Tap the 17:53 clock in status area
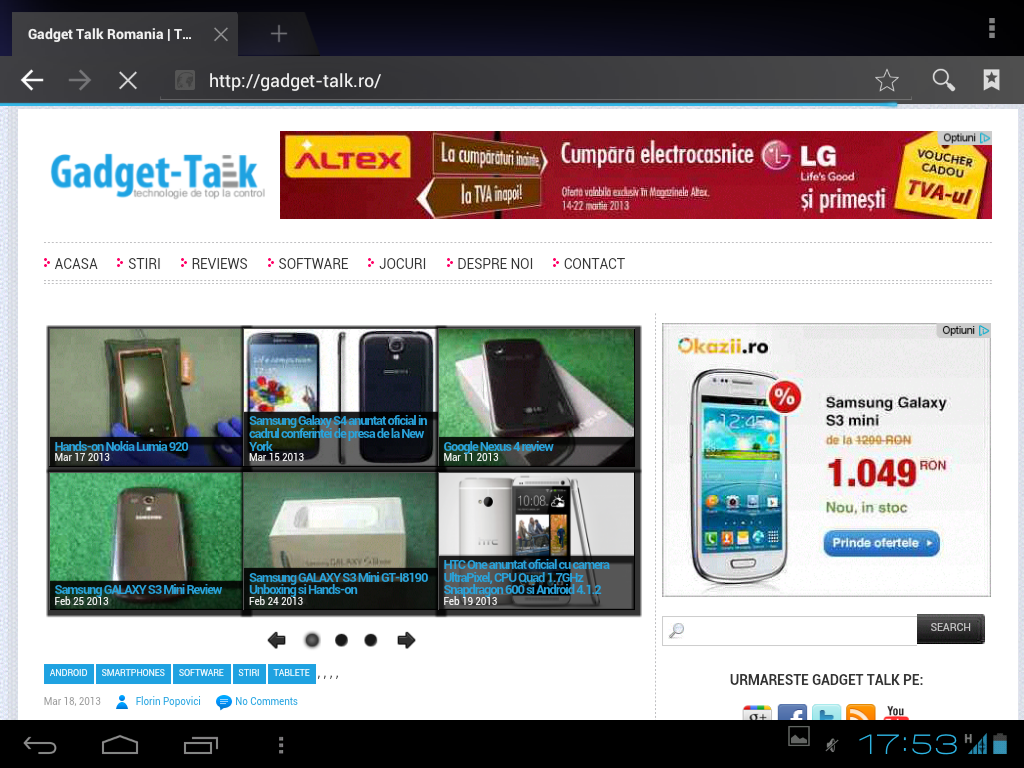Screen dimensions: 1024x768 pyautogui.click(x=908, y=744)
